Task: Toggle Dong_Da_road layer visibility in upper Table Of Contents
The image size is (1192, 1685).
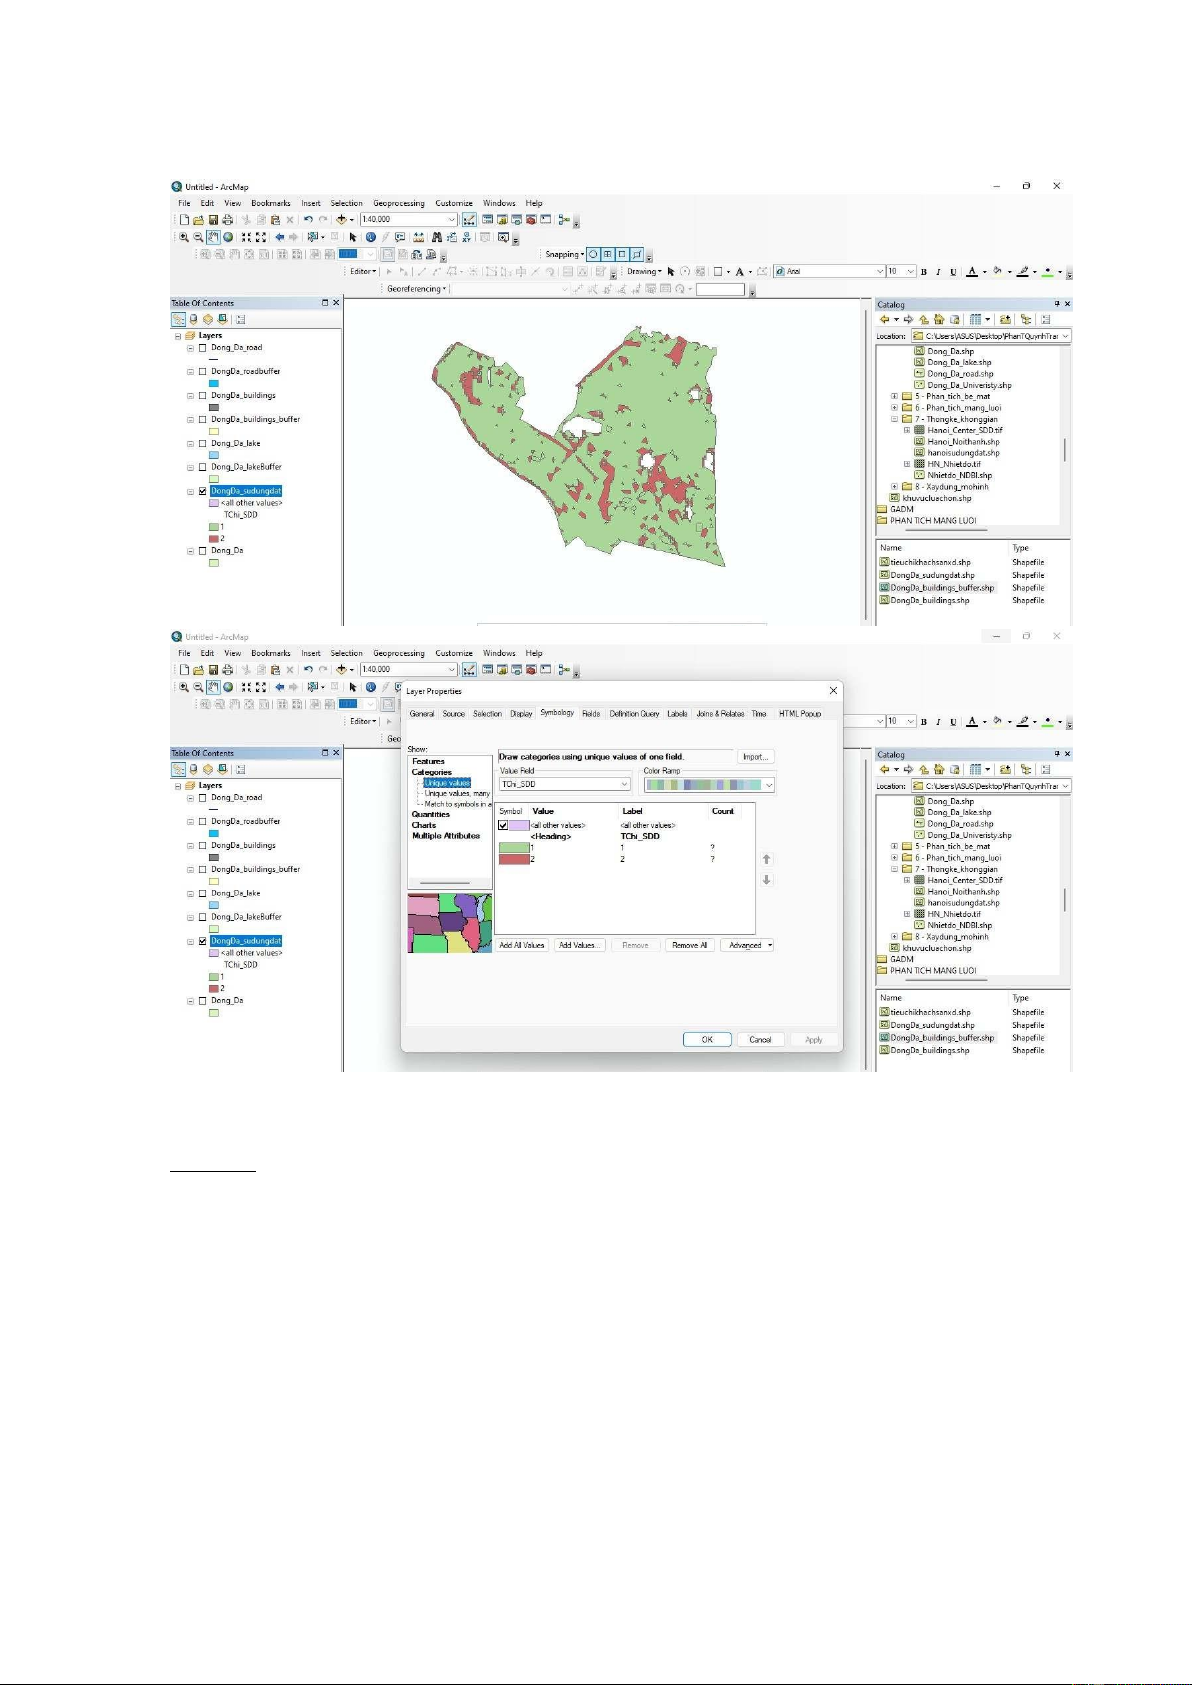Action: point(203,348)
